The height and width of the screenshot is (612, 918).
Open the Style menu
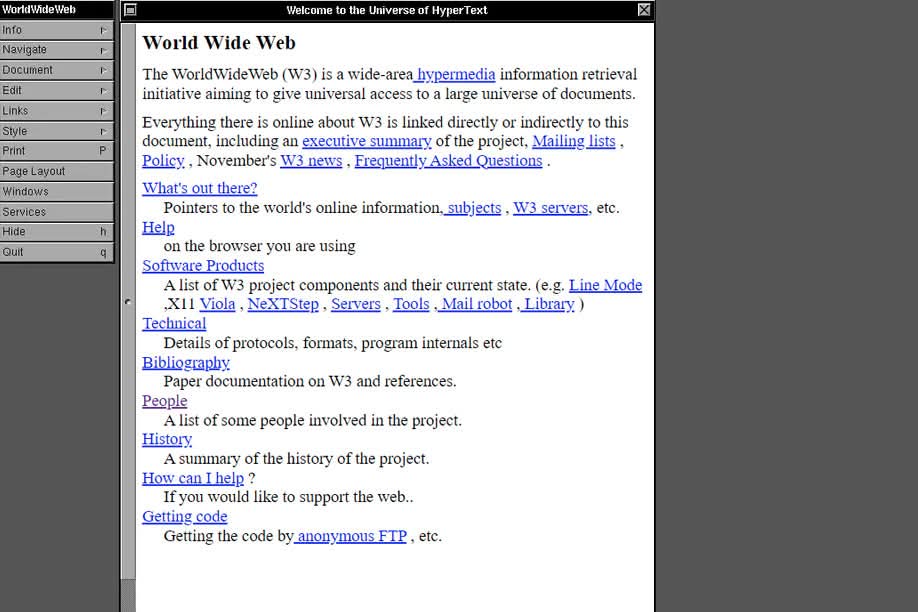click(x=56, y=131)
